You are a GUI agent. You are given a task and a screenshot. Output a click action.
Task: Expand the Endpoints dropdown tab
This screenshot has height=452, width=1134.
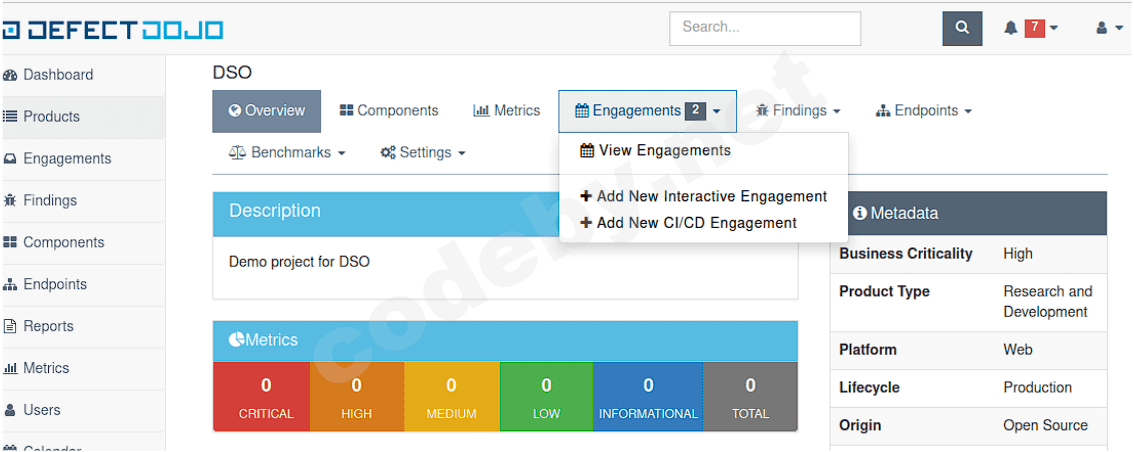[923, 111]
